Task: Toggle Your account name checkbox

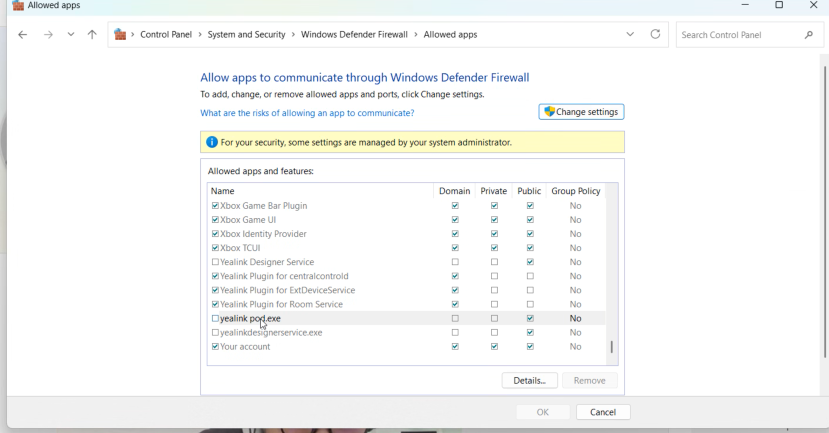Action: 215,346
